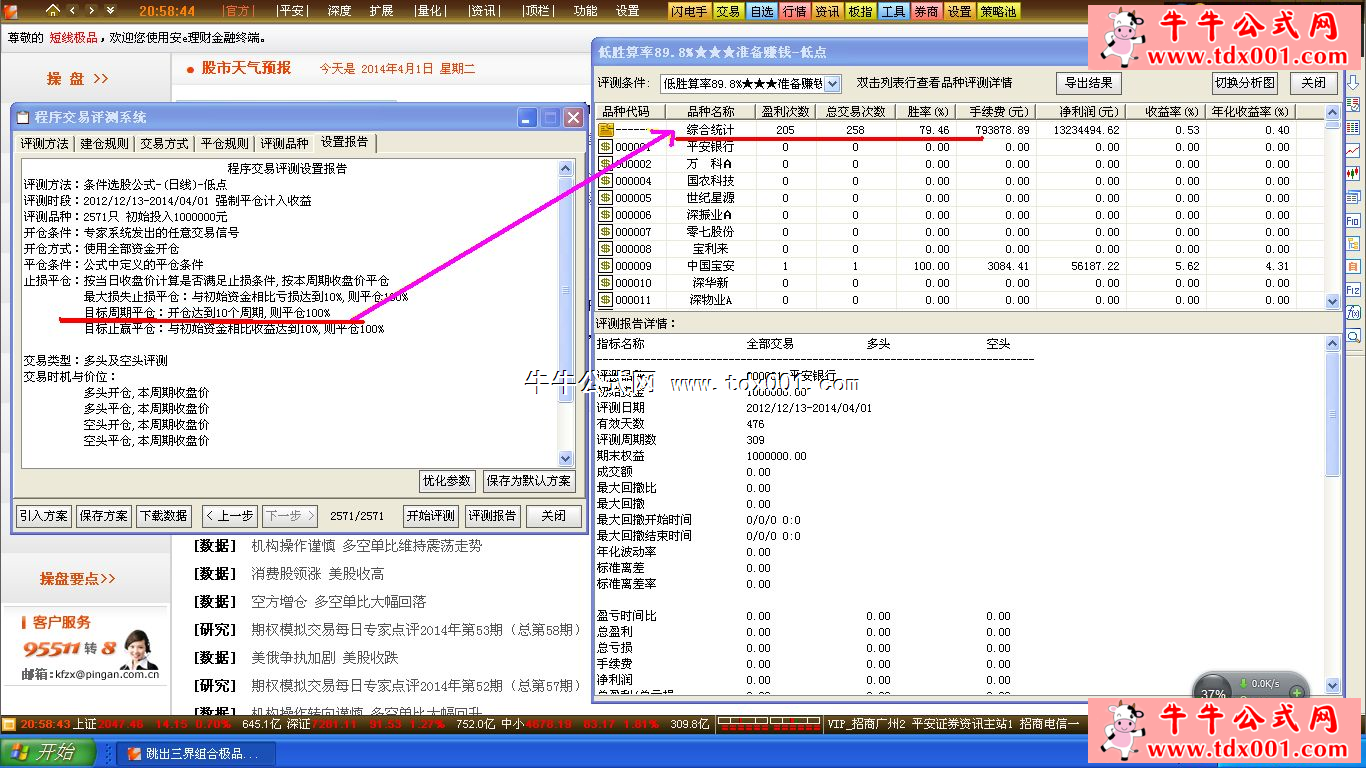
Task: Click the coin icon of 000011 深物业A row
Action: pos(605,300)
